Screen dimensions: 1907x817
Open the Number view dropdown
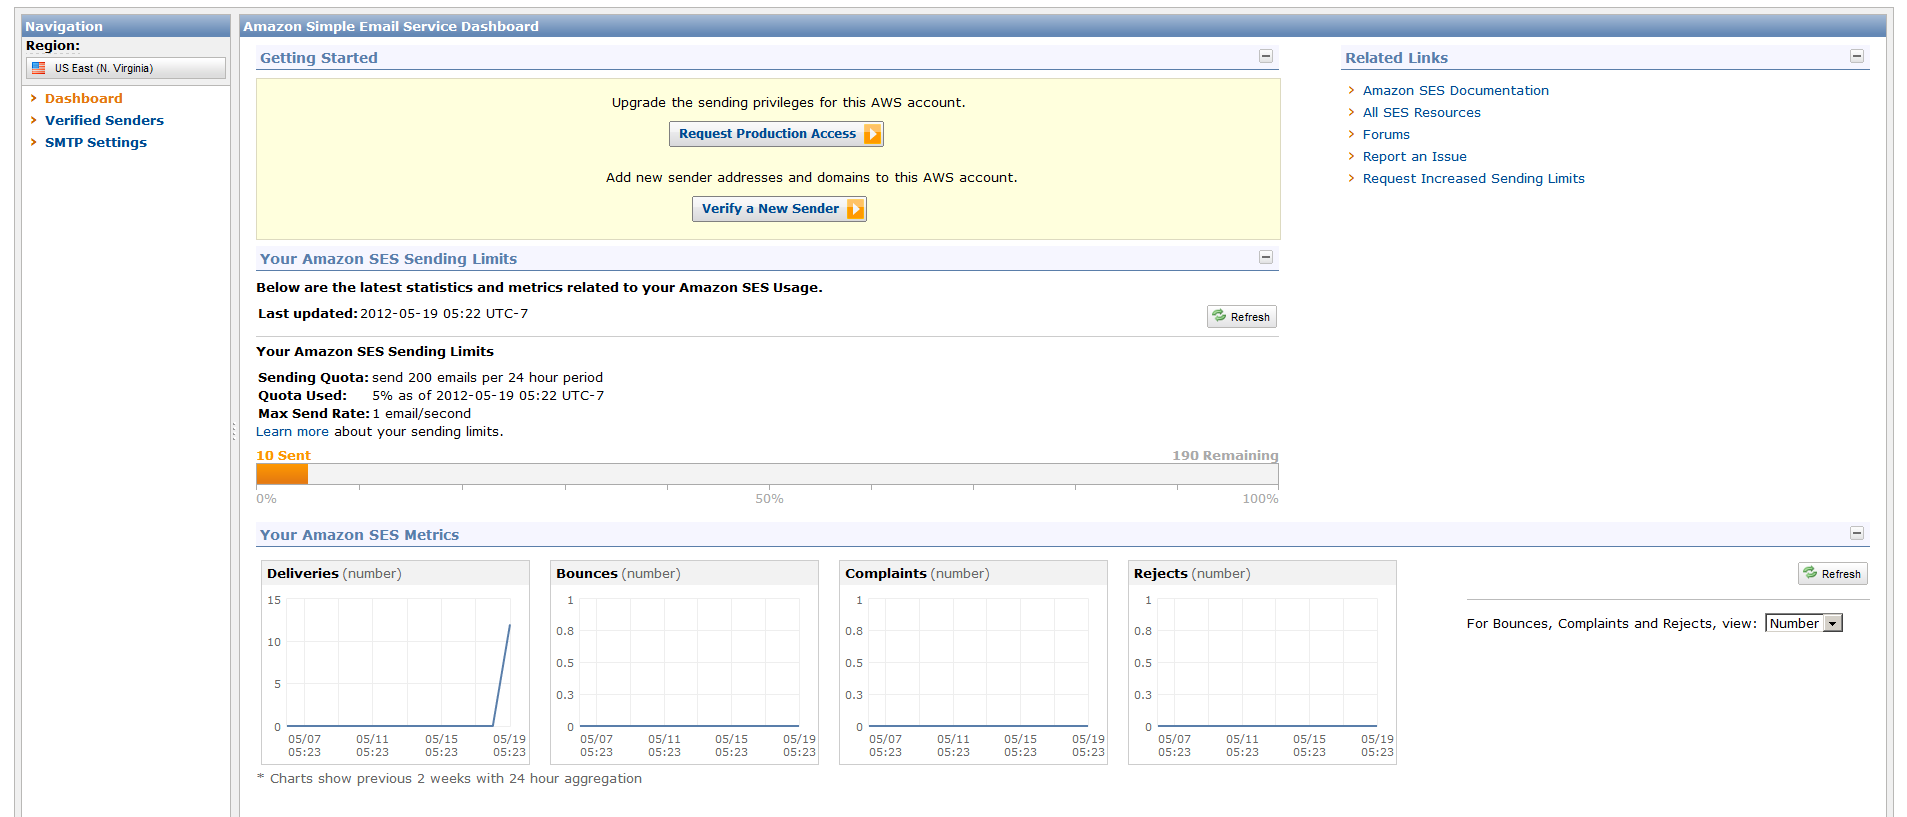click(x=1832, y=623)
